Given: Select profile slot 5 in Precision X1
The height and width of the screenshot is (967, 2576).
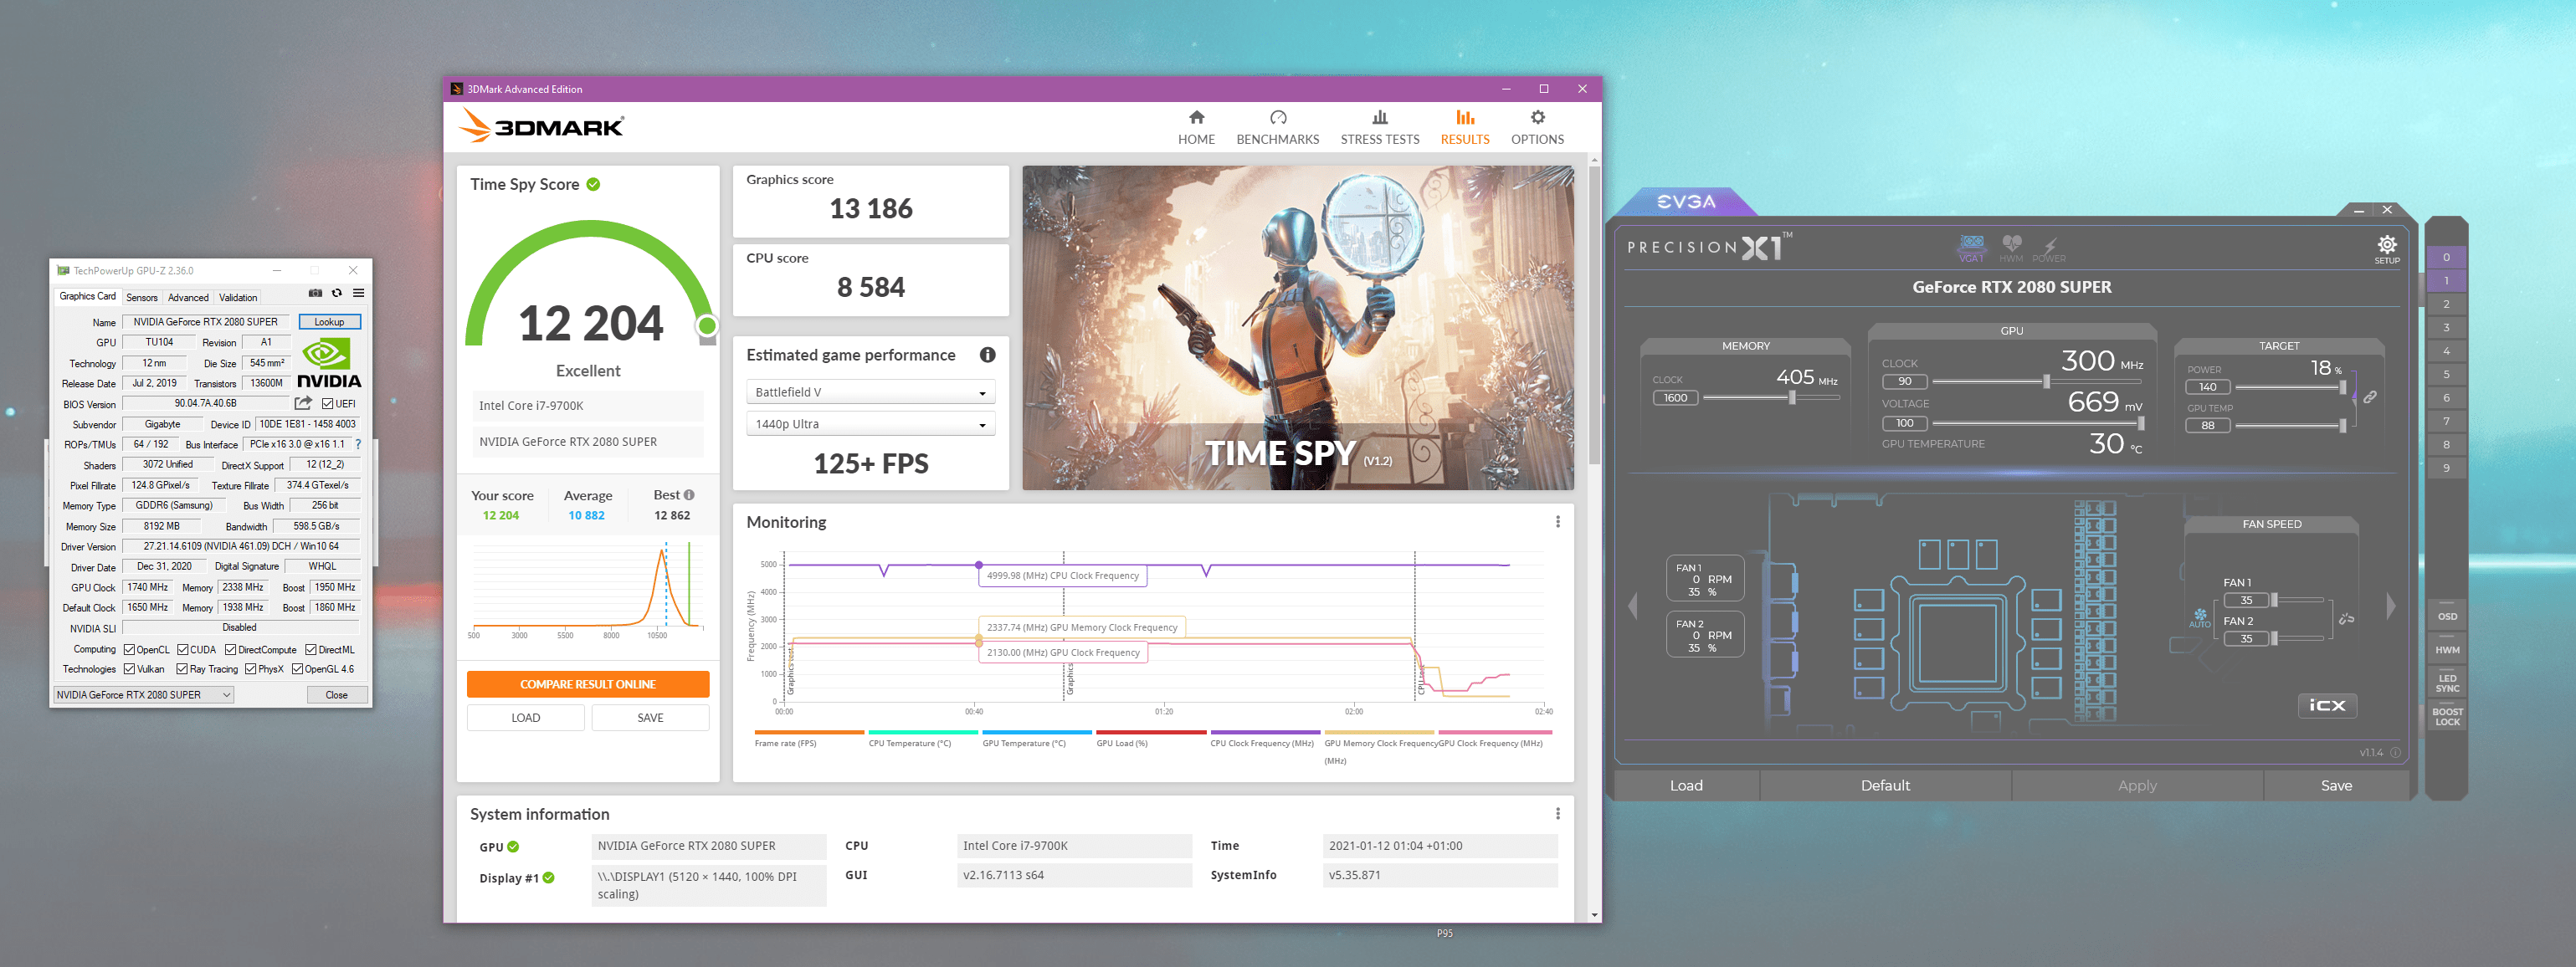Looking at the screenshot, I should [x=2446, y=374].
